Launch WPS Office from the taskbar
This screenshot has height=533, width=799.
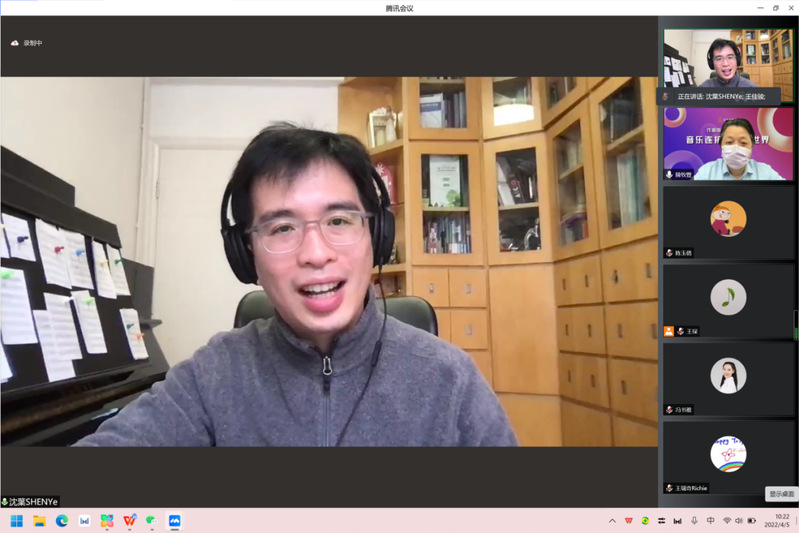coord(129,521)
